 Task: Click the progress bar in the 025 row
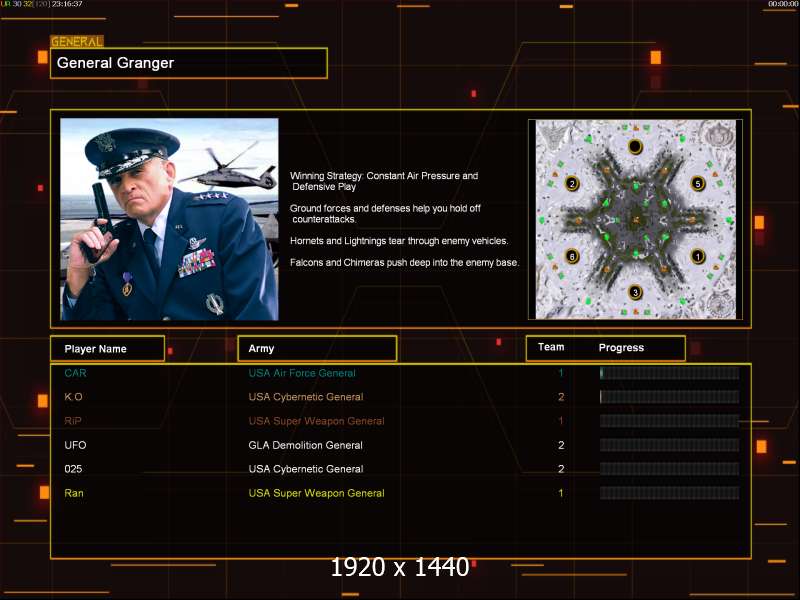pos(669,469)
